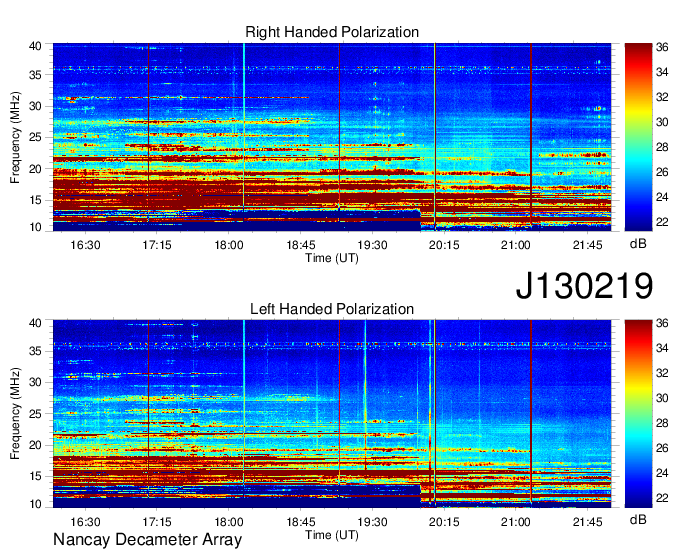Click the 10 MHz tick on bottom panel
680x552 pixels.
pos(35,504)
